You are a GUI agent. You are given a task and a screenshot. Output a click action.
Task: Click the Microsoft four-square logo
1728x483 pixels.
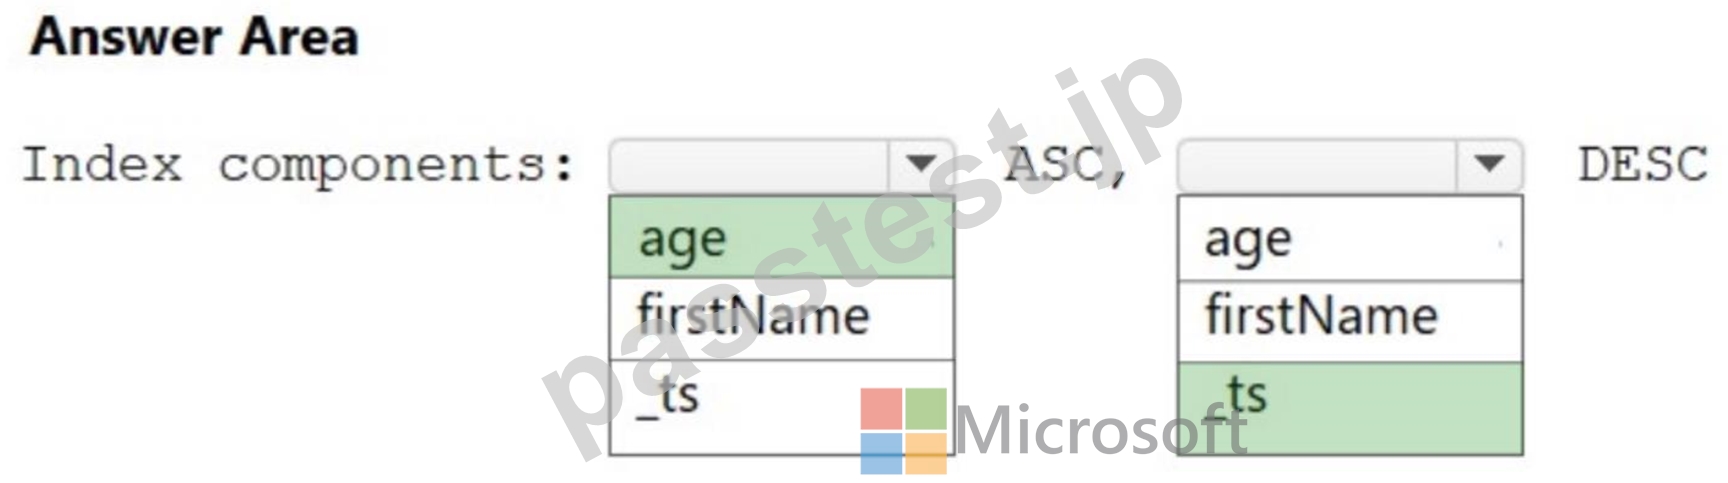coord(903,430)
